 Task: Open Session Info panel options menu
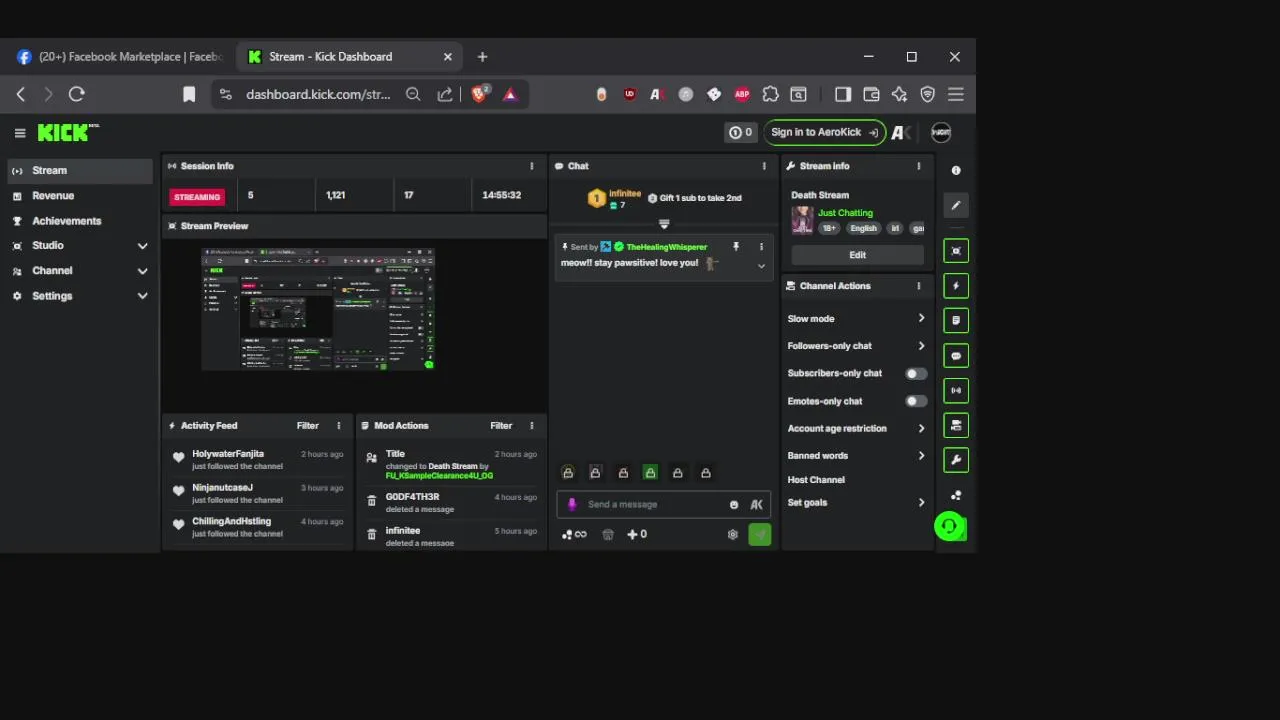pos(531,166)
